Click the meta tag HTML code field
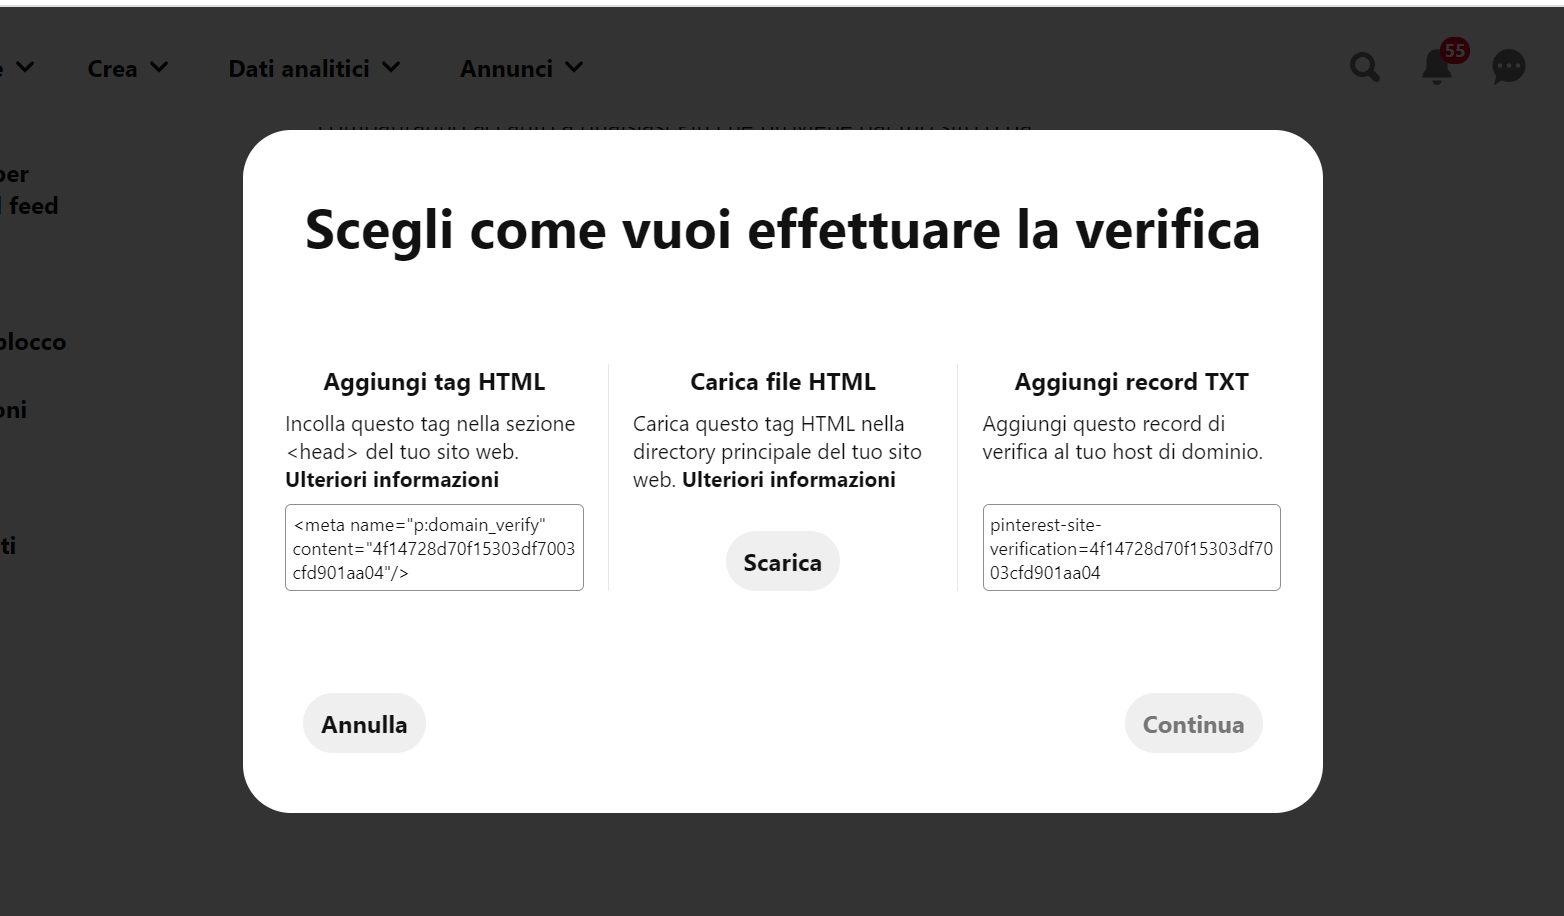 [x=434, y=548]
